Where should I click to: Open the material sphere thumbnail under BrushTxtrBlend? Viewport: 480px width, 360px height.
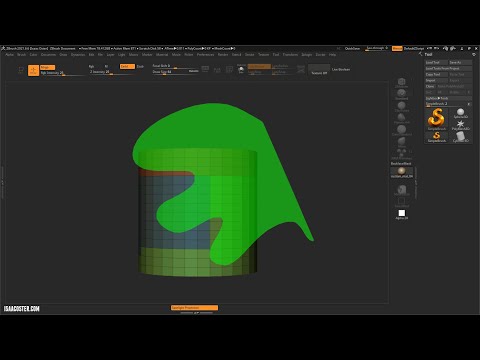tap(401, 172)
